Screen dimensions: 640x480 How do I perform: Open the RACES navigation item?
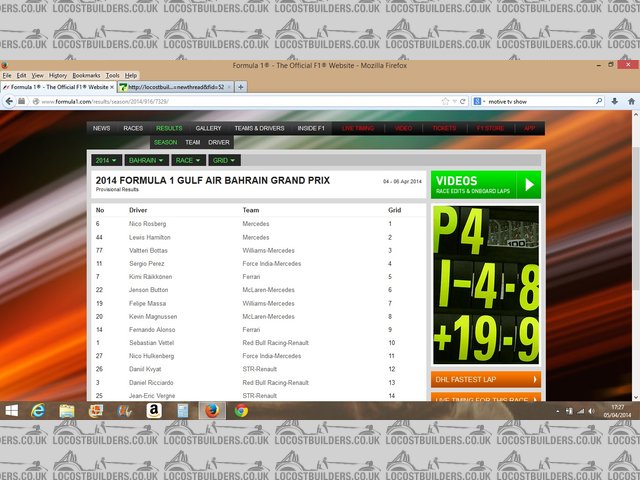coord(133,128)
